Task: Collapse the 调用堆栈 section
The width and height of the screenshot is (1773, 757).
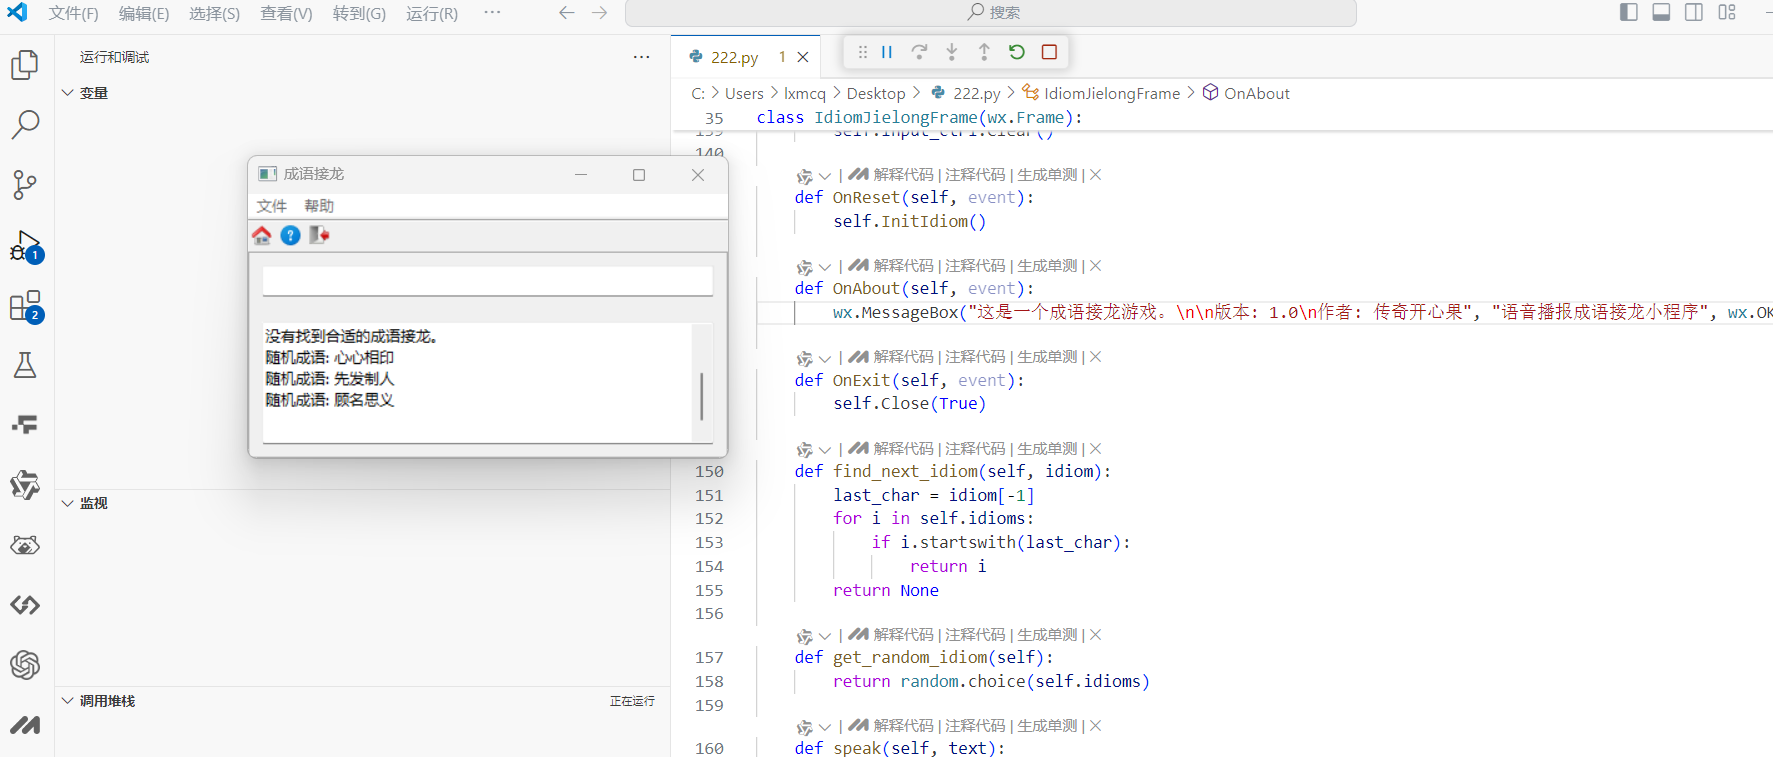Action: (68, 701)
